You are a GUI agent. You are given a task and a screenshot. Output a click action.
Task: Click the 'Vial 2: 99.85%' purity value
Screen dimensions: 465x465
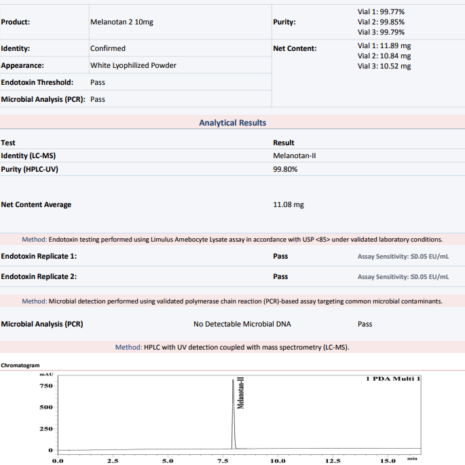tap(381, 22)
